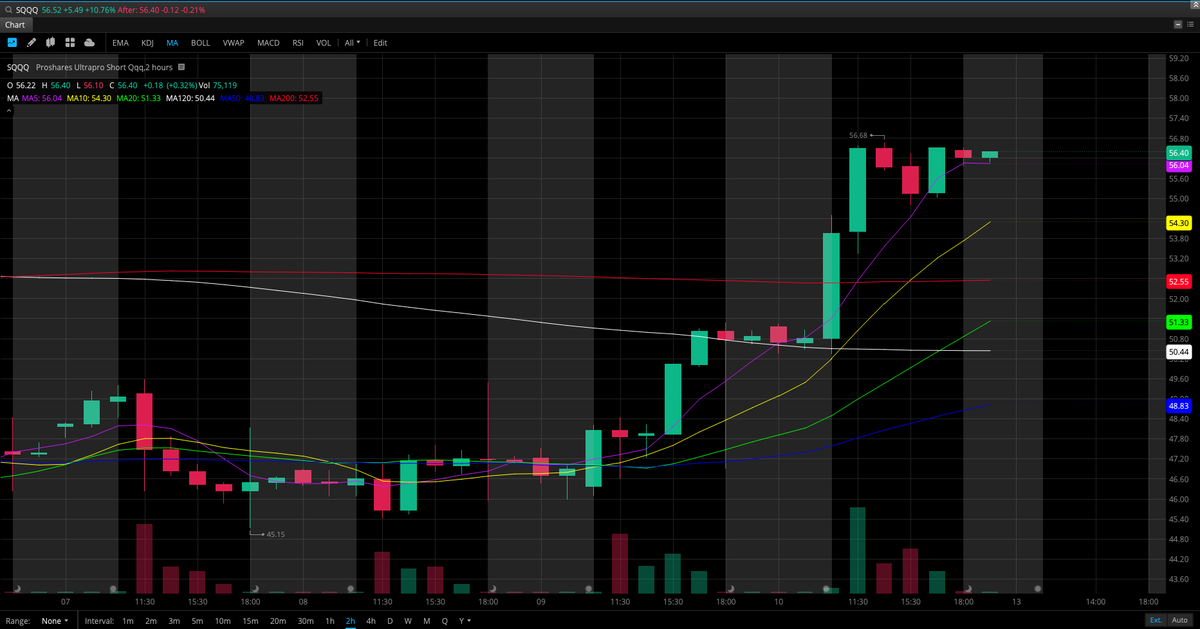
Task: Select the 3m interval
Action: pyautogui.click(x=175, y=621)
